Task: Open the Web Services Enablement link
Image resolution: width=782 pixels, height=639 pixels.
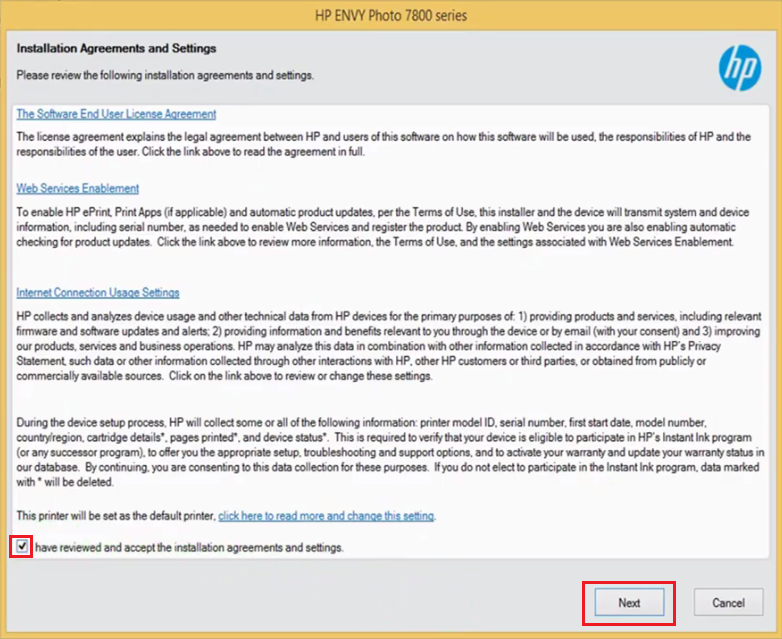Action: [77, 188]
